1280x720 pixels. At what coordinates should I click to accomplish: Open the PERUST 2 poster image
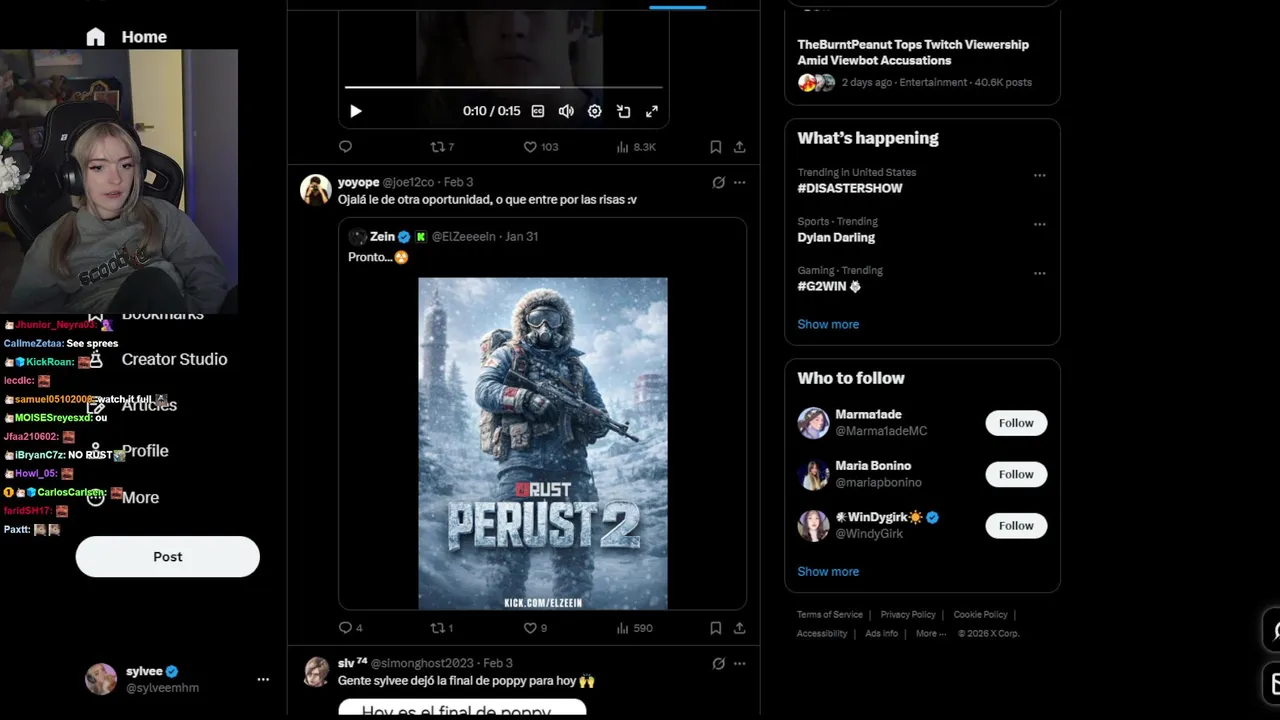tap(543, 443)
